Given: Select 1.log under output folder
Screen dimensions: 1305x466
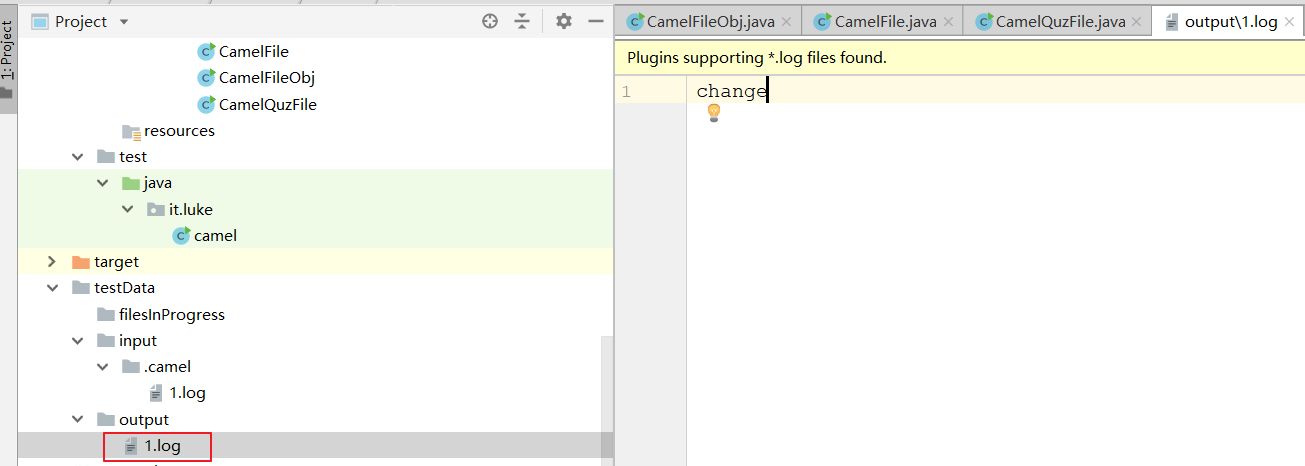Looking at the screenshot, I should click(162, 446).
